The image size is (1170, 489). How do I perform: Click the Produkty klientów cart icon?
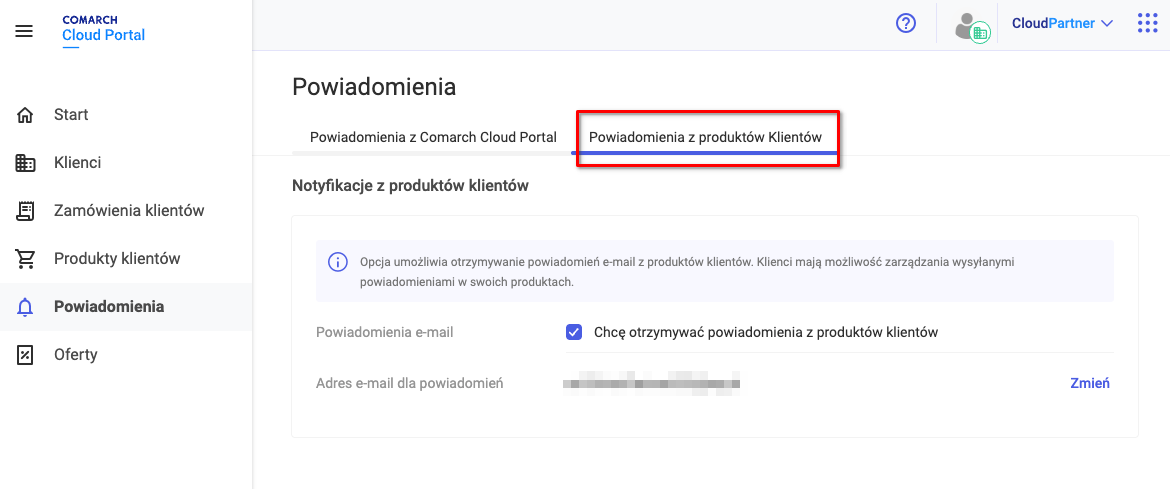point(25,259)
